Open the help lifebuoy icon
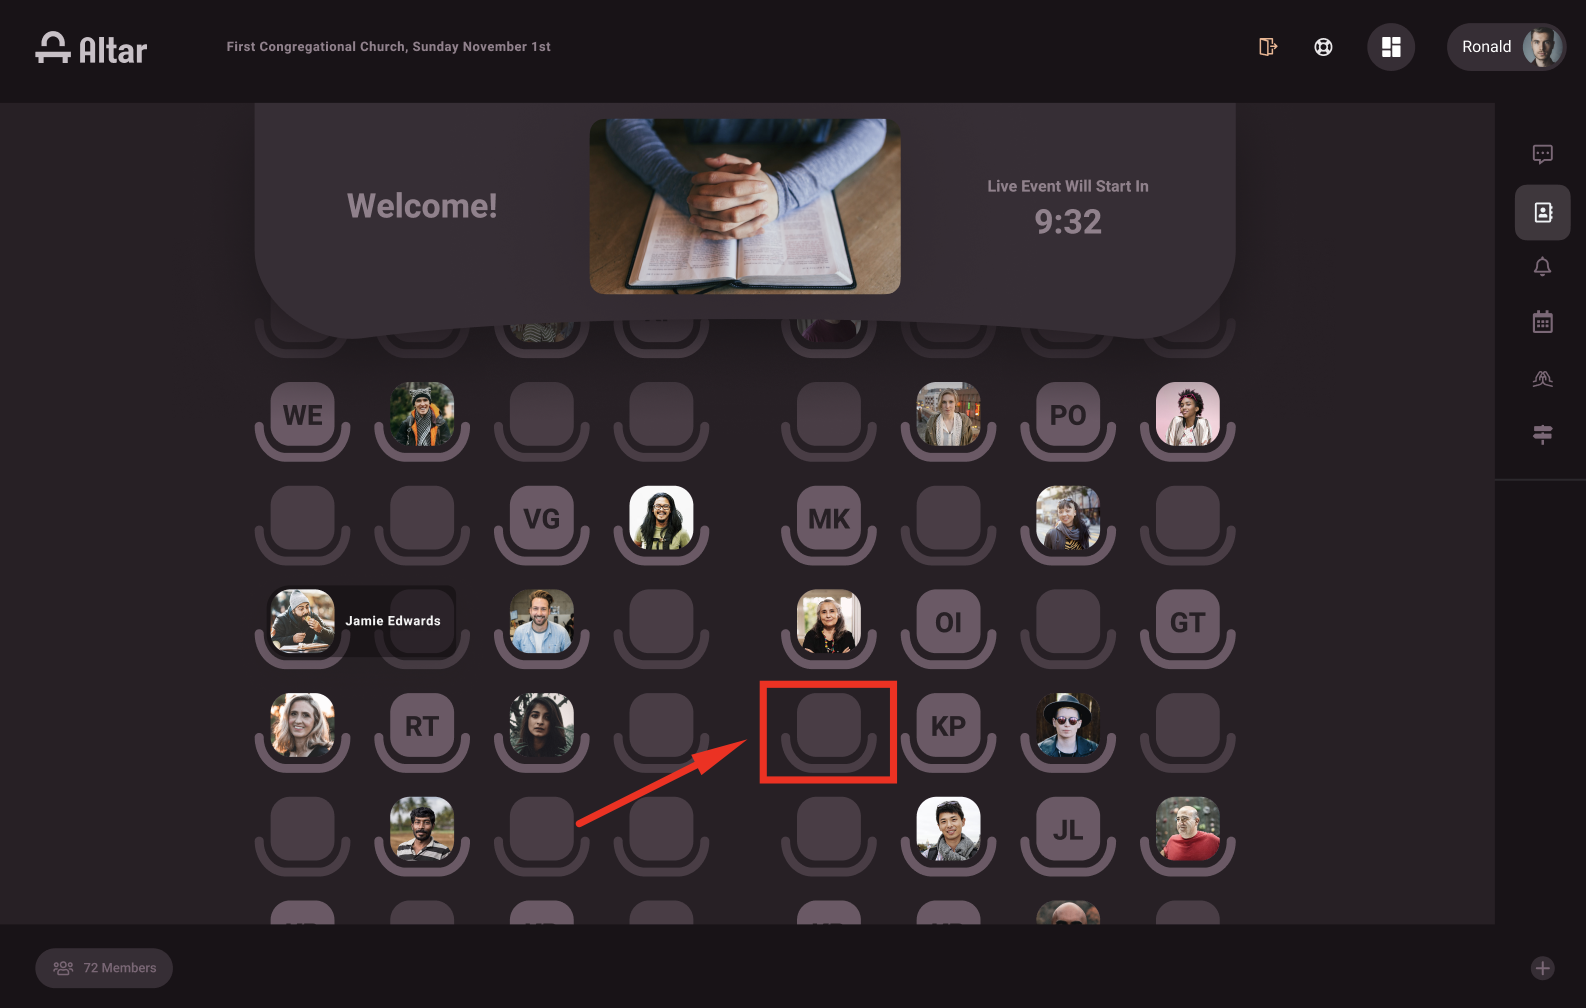 tap(1323, 47)
